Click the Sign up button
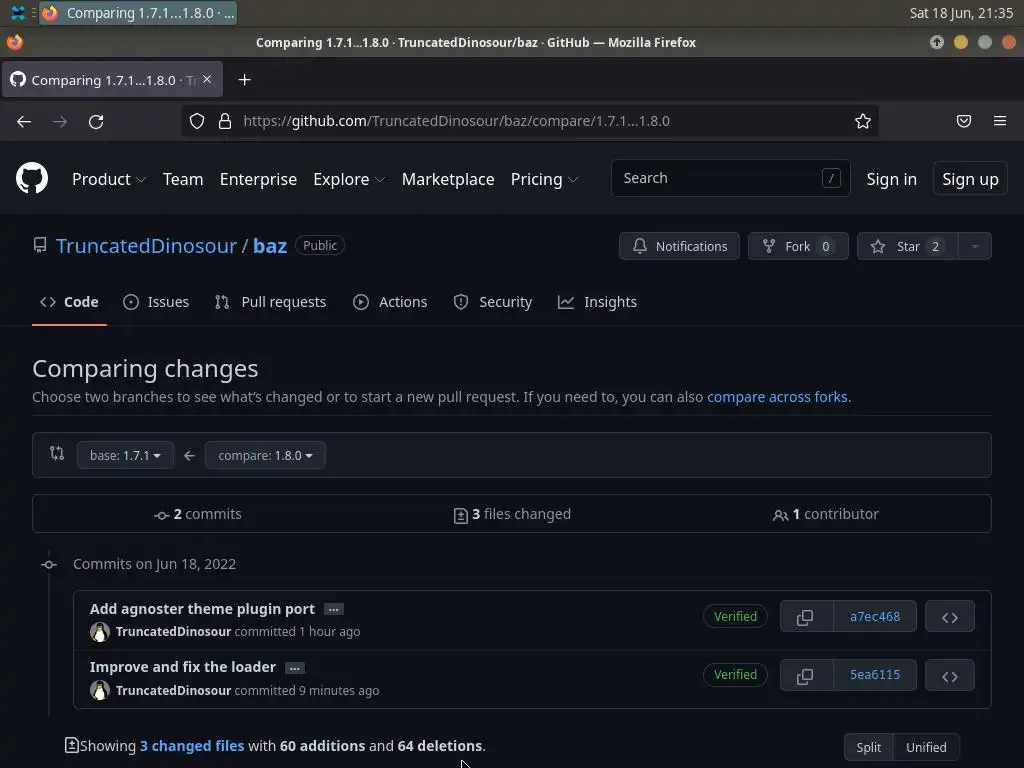Image resolution: width=1024 pixels, height=768 pixels. point(970,178)
